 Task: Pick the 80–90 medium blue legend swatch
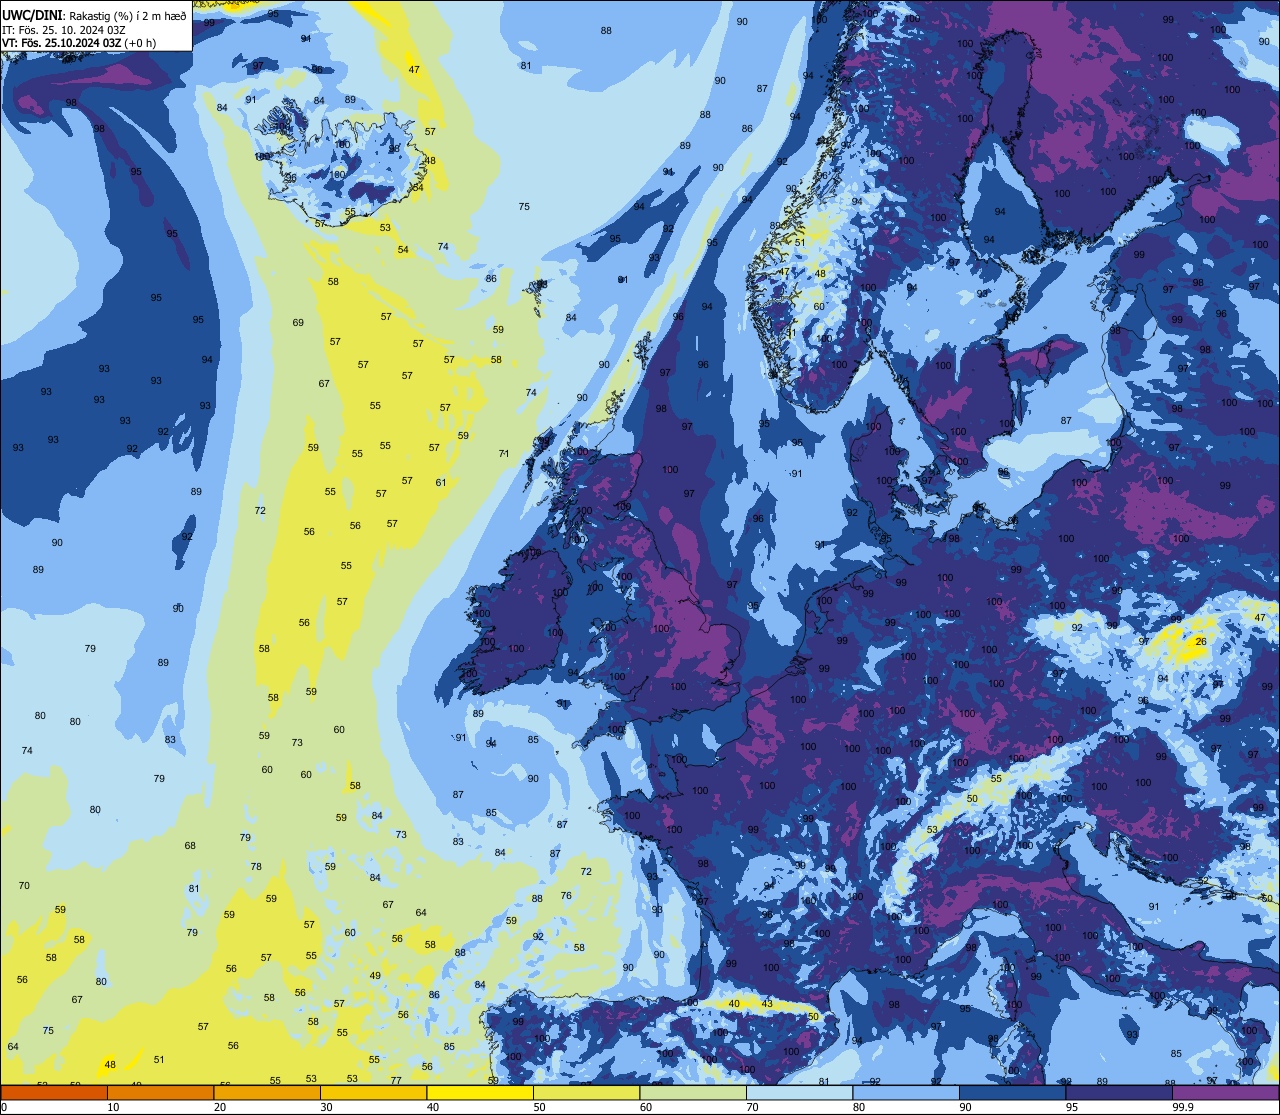906,1092
